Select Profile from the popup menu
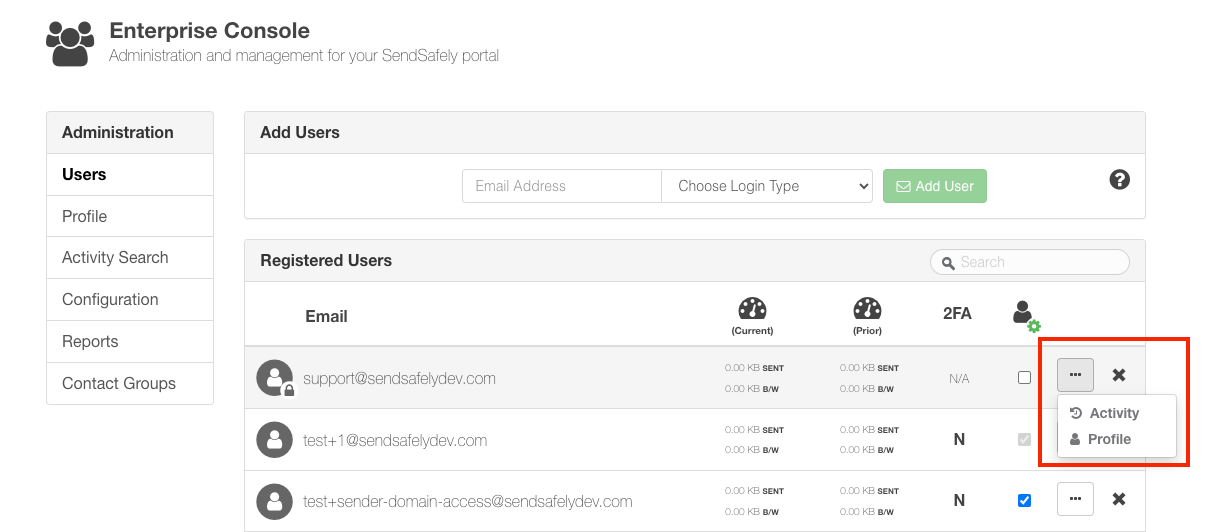This screenshot has width=1231, height=532. pos(1100,439)
